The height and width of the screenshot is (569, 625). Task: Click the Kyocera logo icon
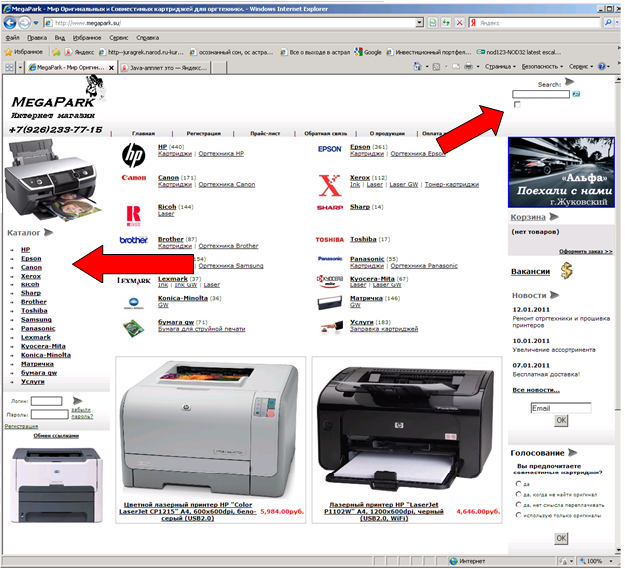pos(330,280)
